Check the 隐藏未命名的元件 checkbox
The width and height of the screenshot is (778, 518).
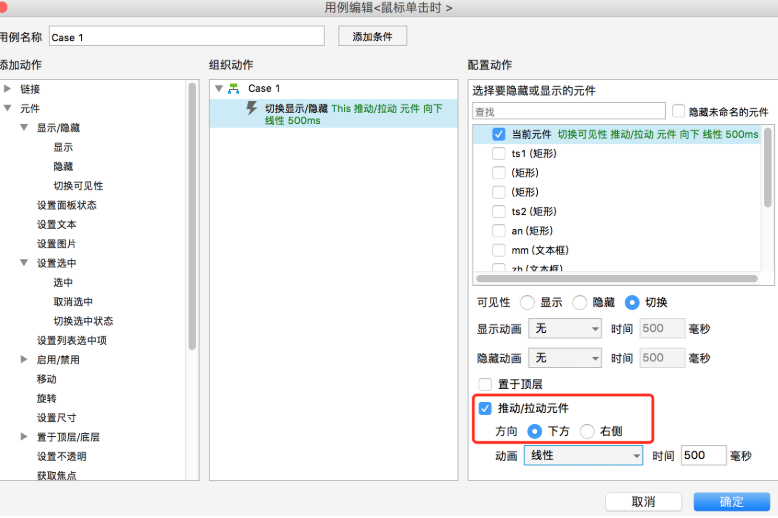[678, 111]
